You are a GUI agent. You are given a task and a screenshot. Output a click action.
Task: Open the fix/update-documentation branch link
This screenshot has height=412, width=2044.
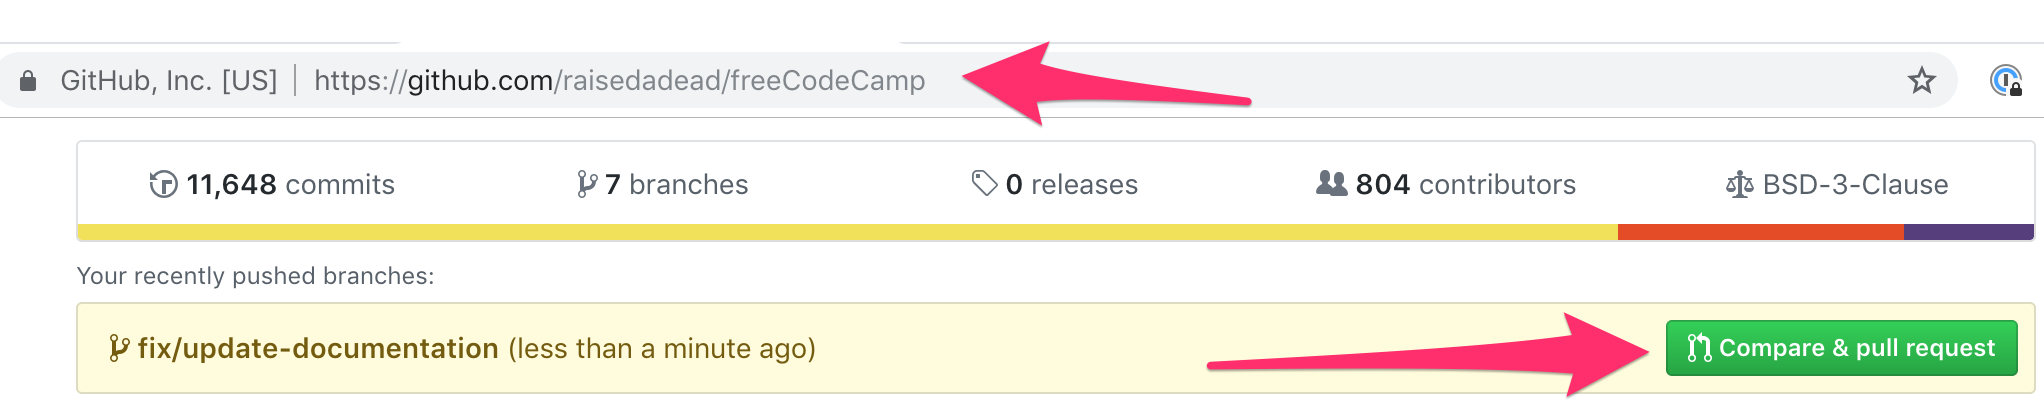tap(318, 349)
